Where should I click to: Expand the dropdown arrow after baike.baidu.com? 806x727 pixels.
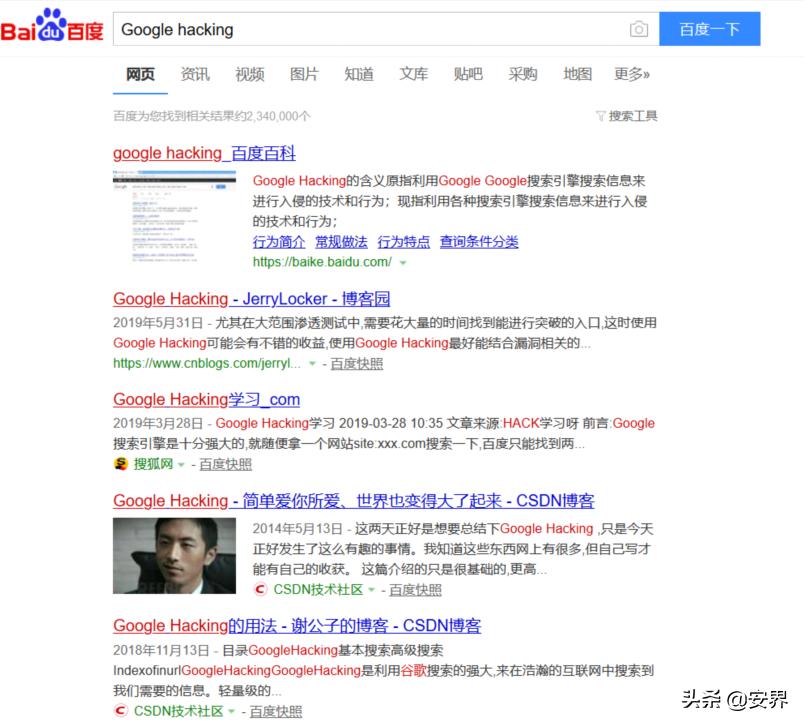(x=405, y=262)
